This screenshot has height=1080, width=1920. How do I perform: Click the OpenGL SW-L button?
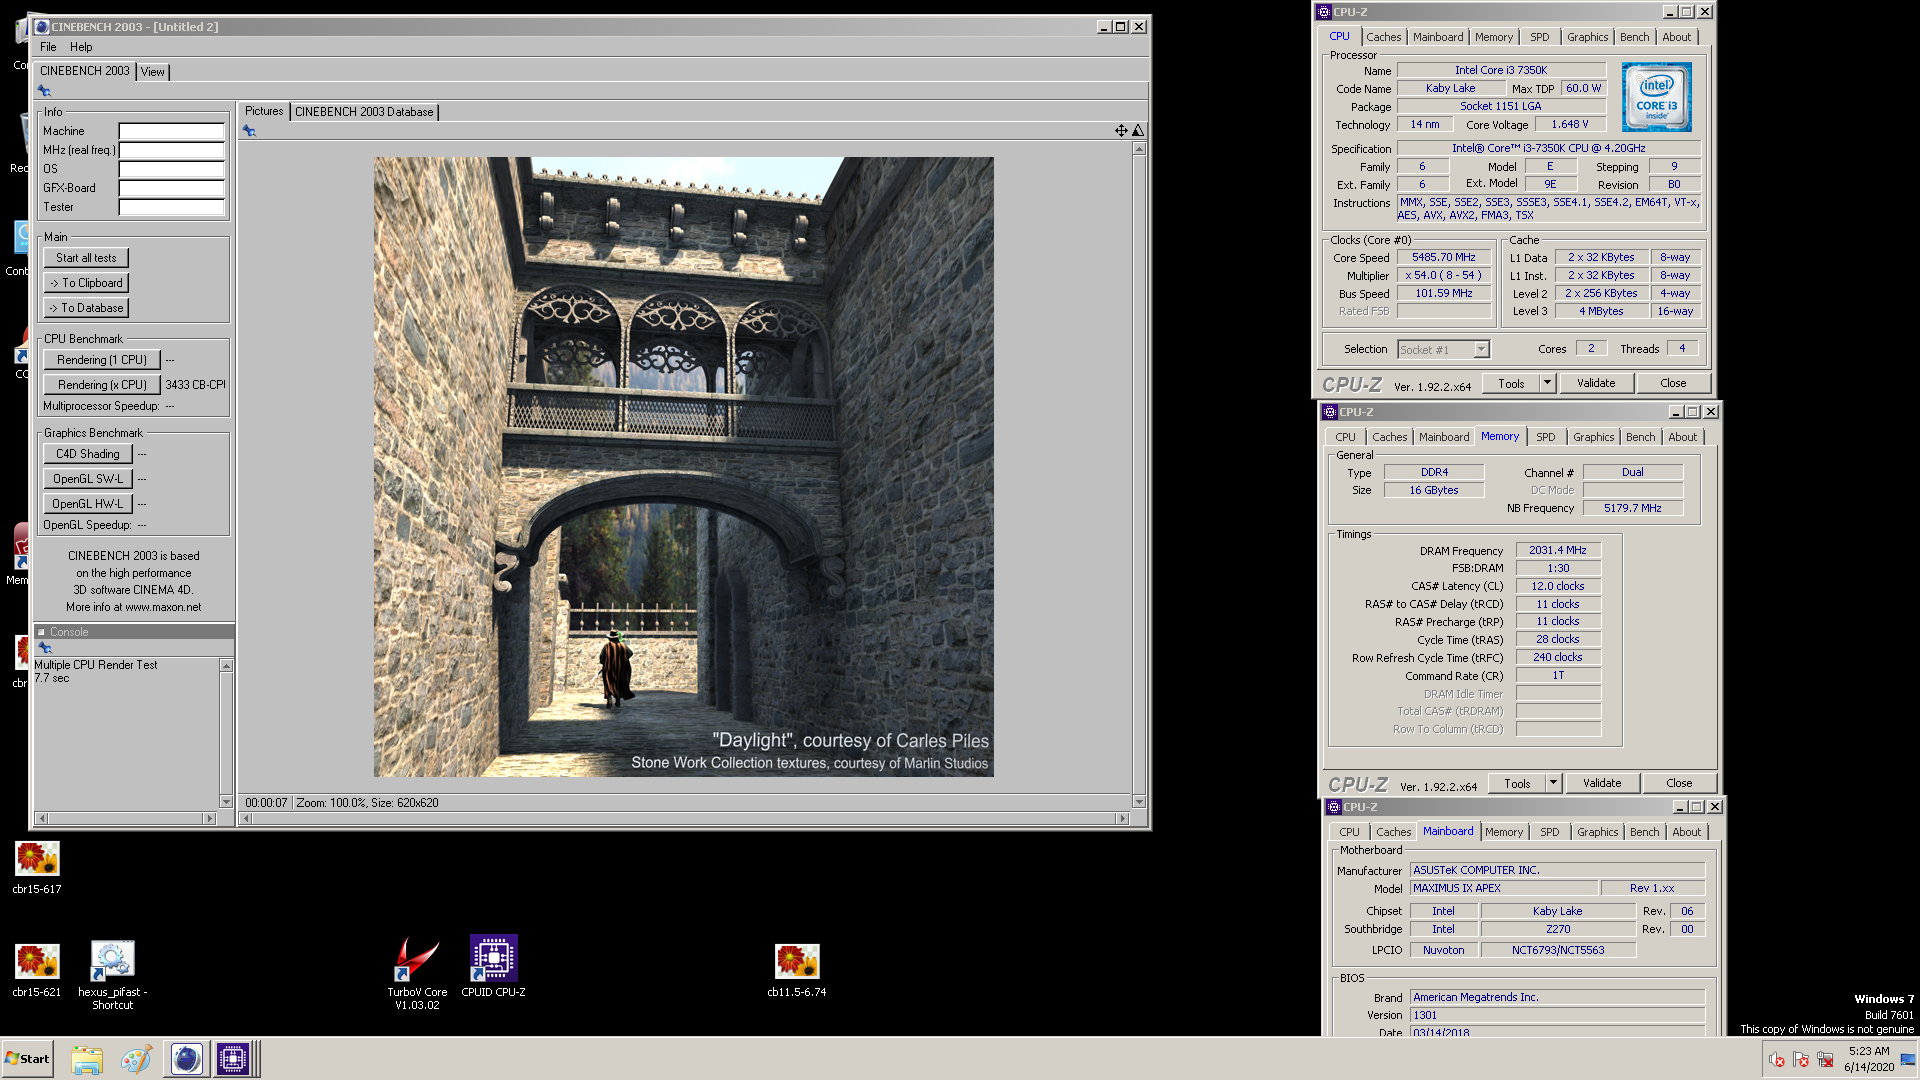87,479
